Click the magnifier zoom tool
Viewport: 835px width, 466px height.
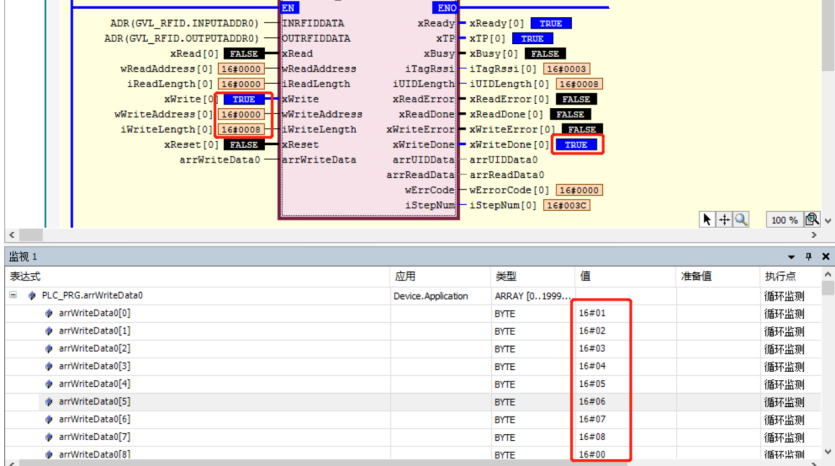click(x=741, y=219)
